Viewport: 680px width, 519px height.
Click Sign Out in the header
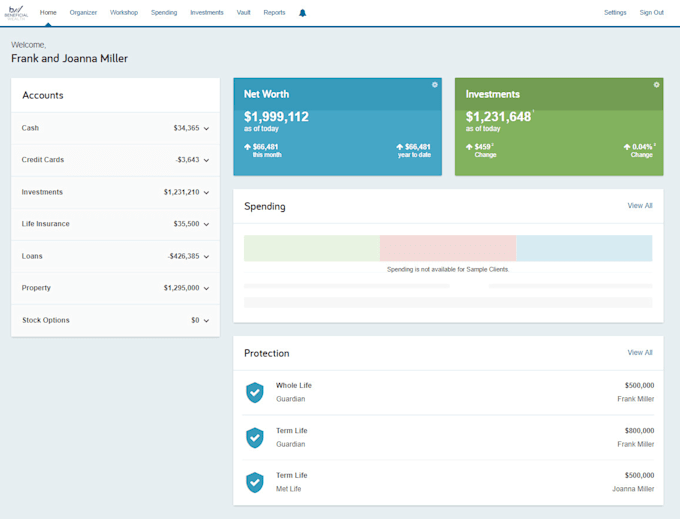tap(651, 13)
